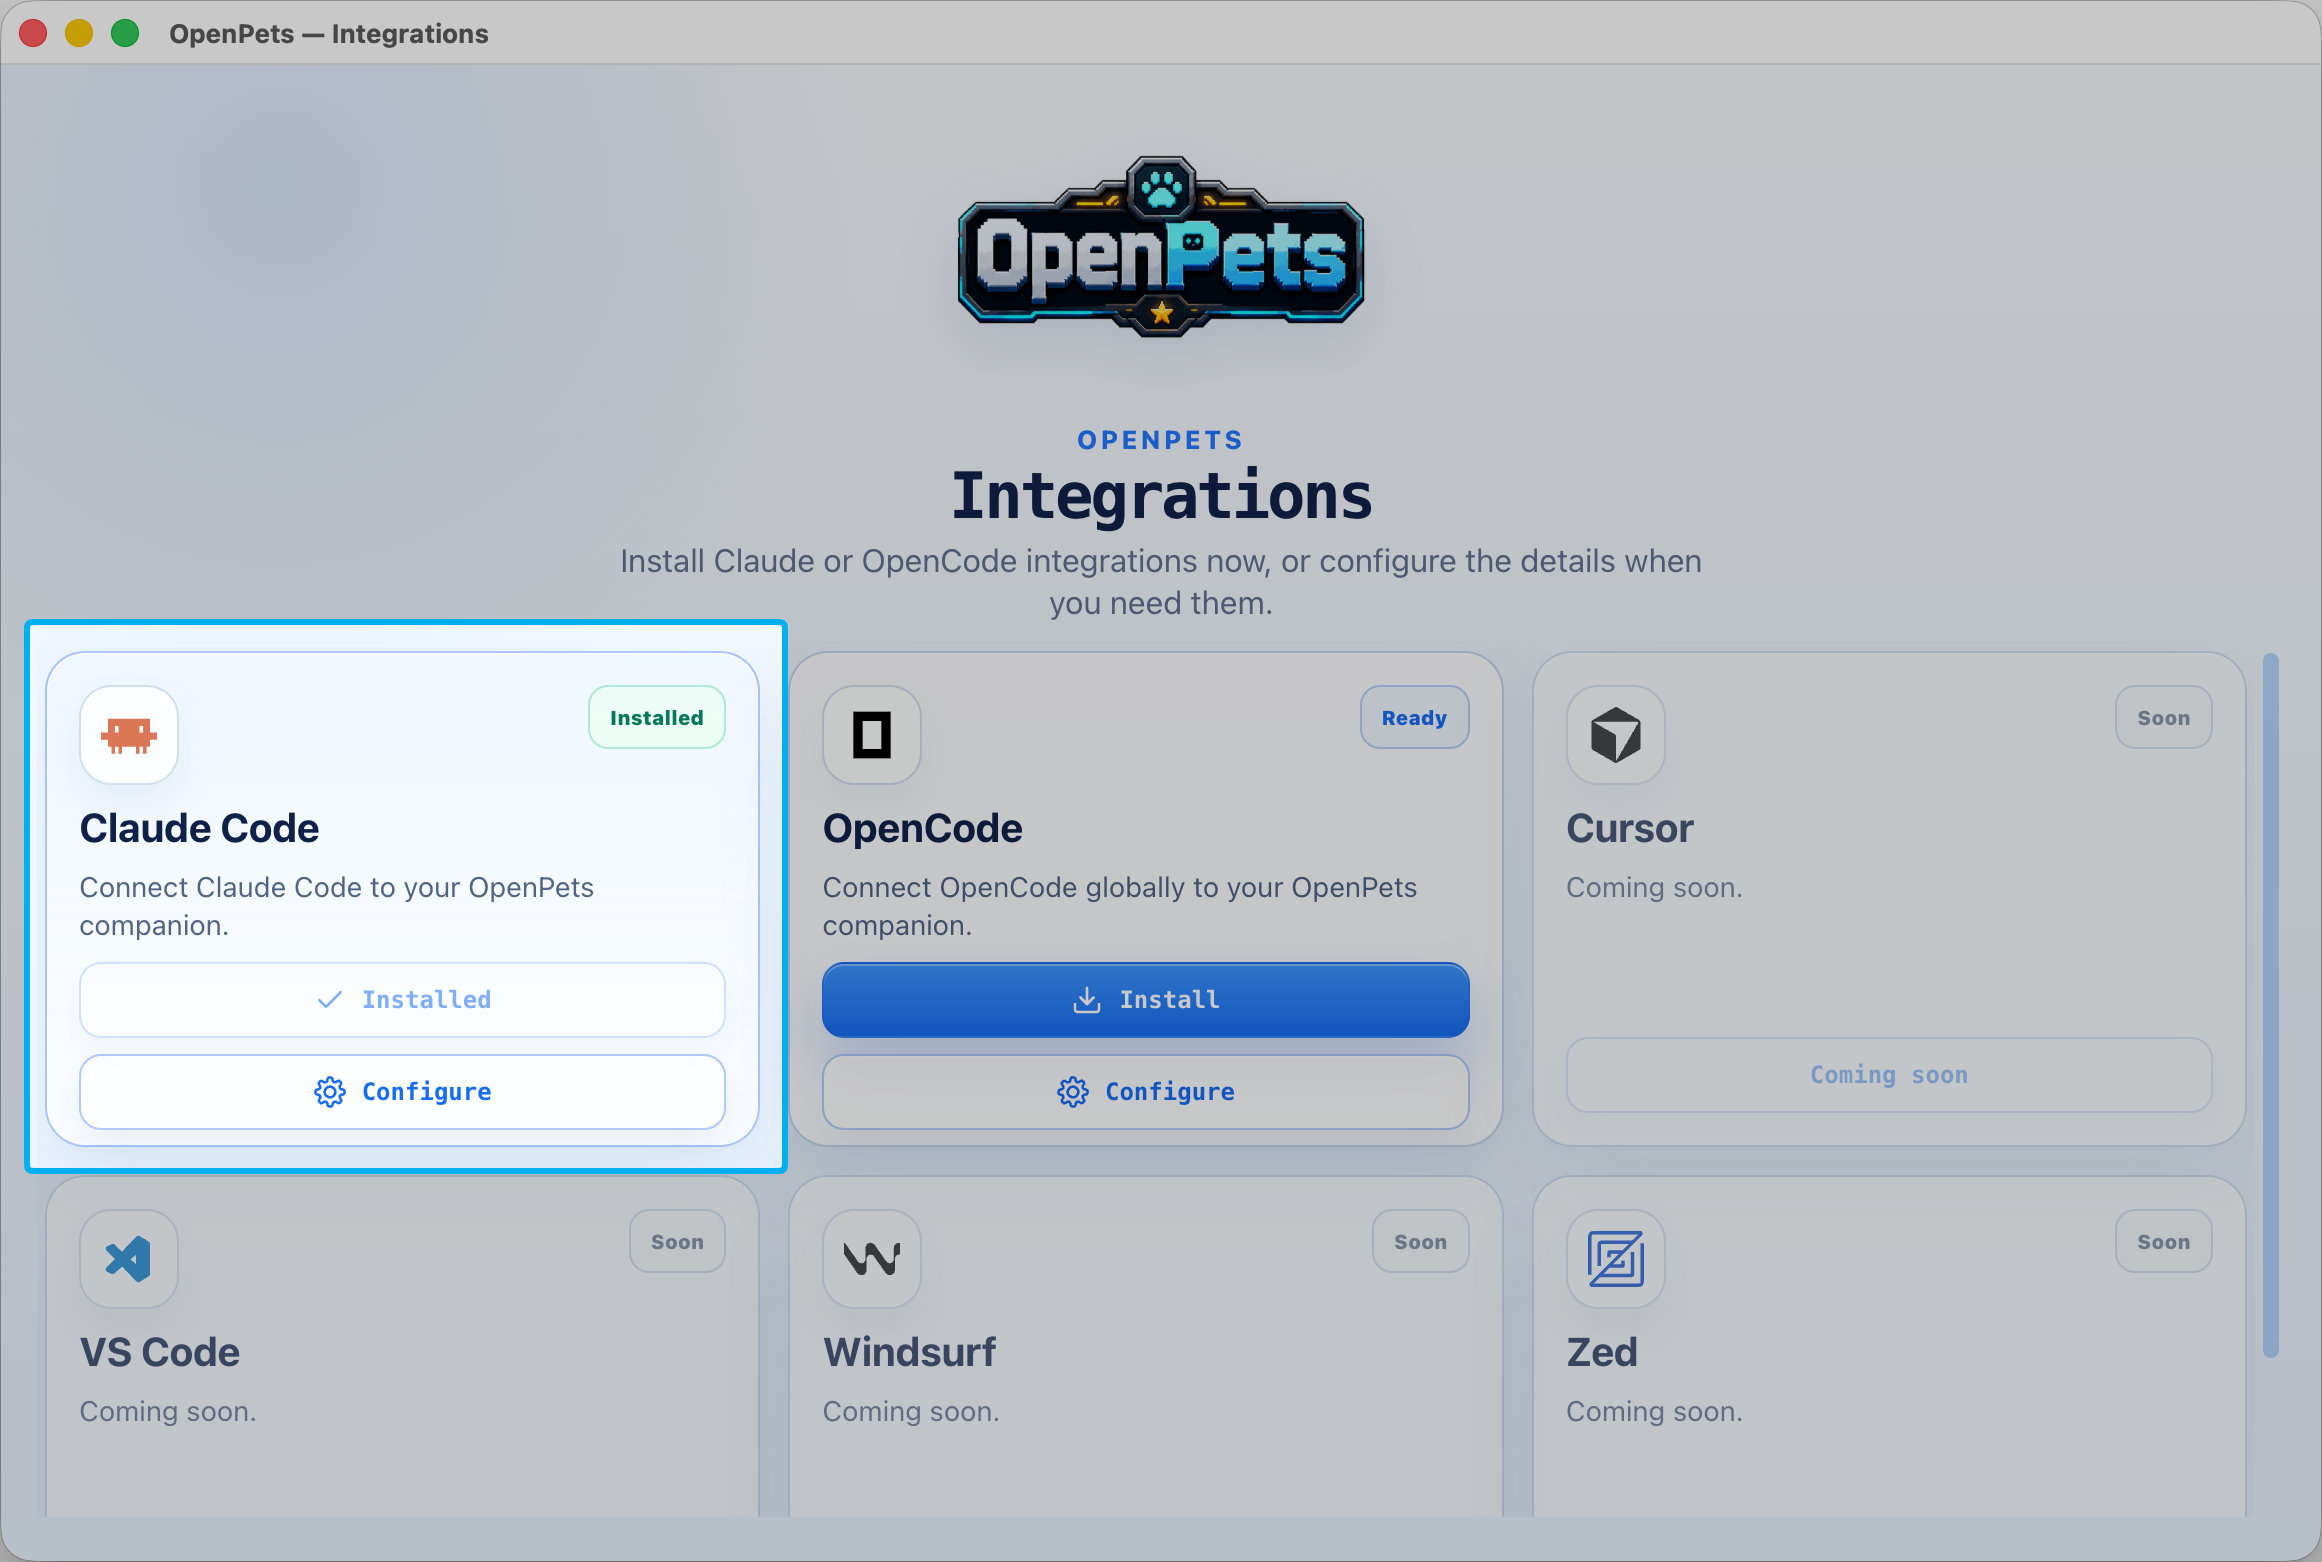Click the Soon badge on Zed card
2322x1562 pixels.
click(2164, 1242)
